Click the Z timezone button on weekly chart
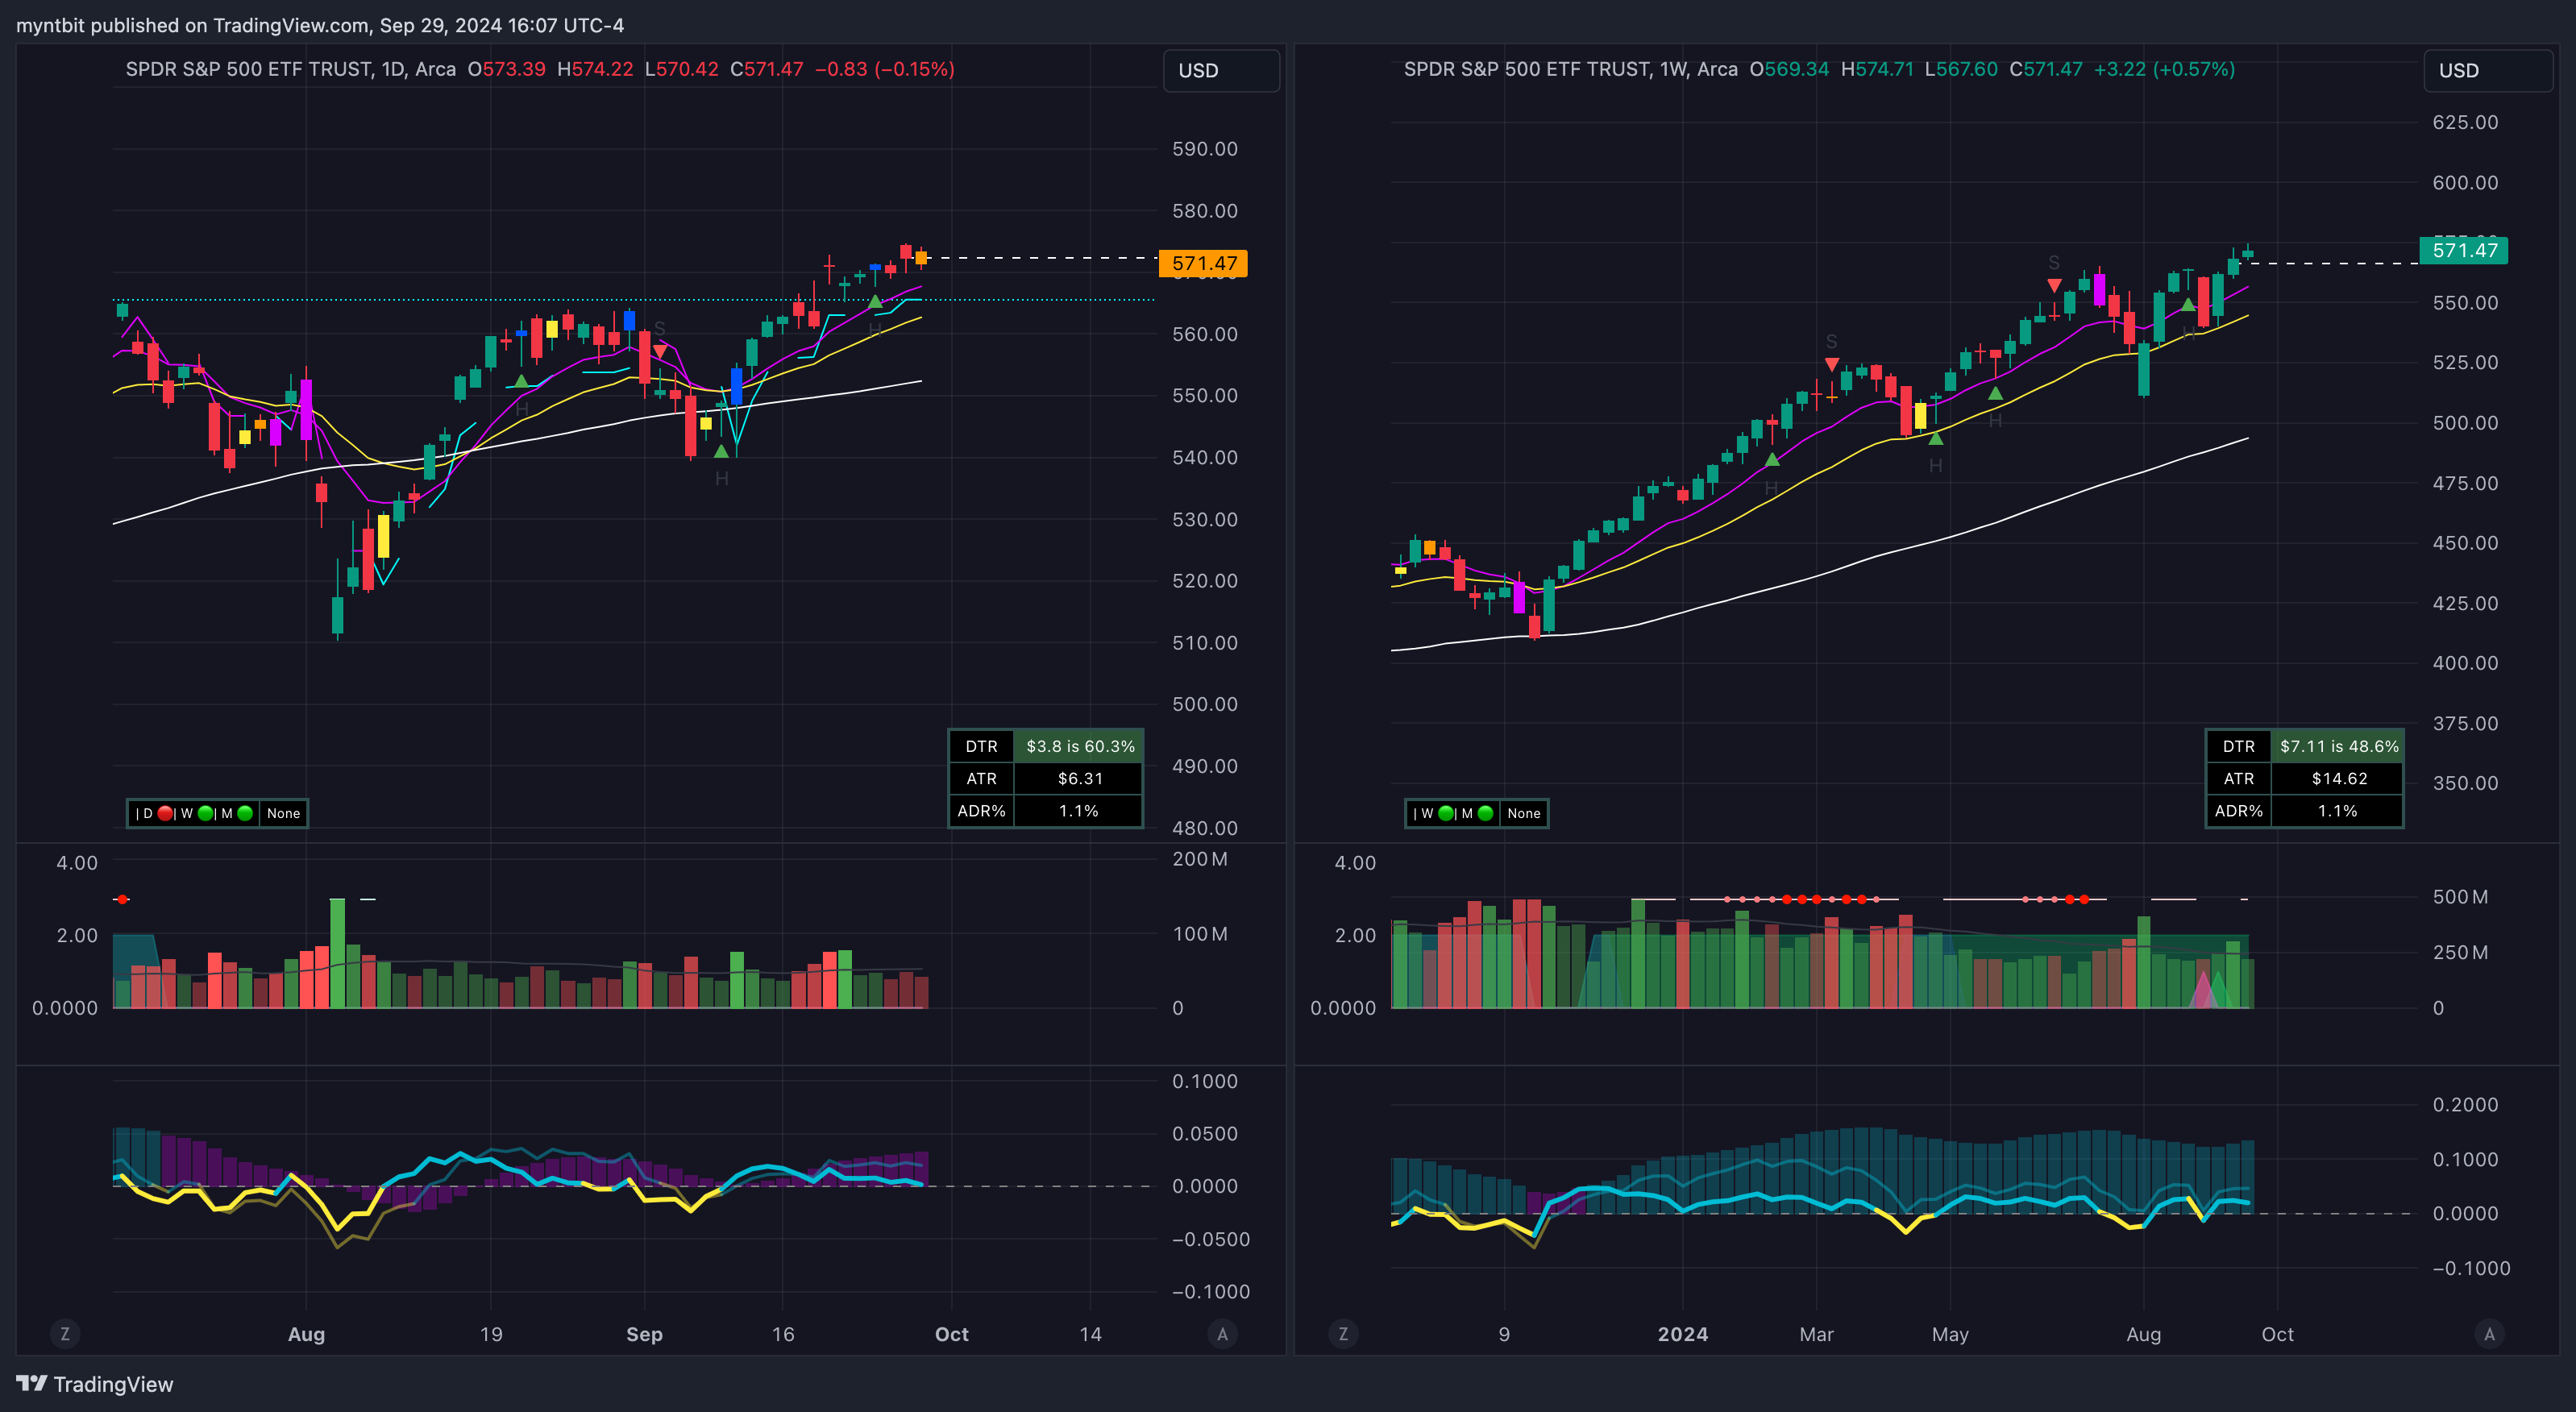Viewport: 2576px width, 1412px height. point(1343,1333)
